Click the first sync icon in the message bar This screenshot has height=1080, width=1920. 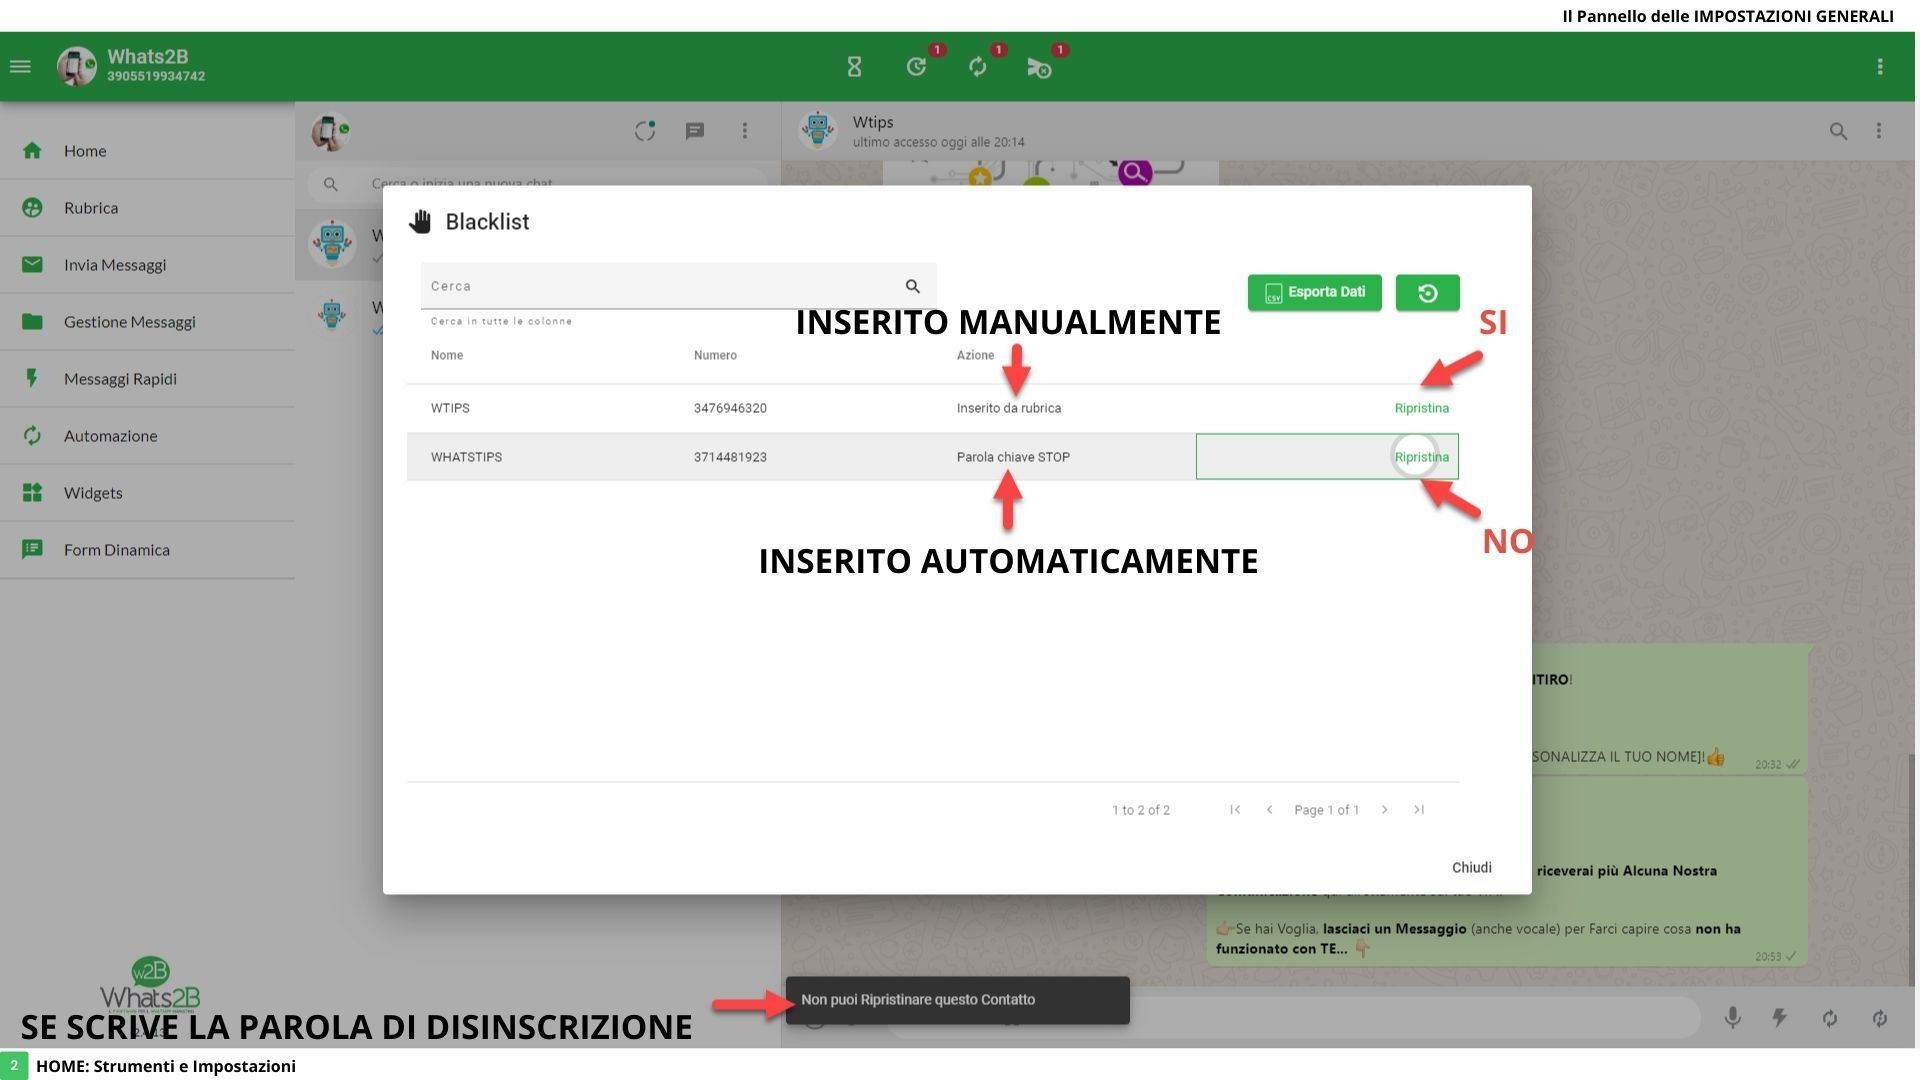click(x=1830, y=1018)
